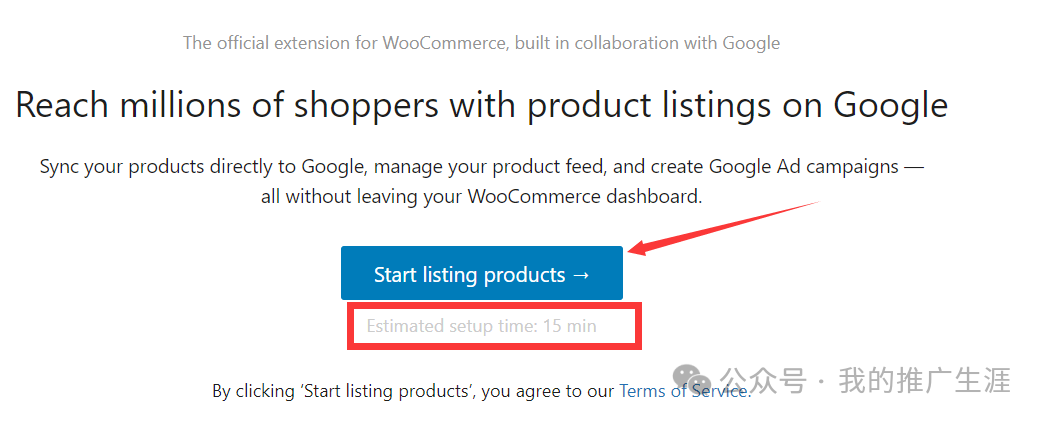The height and width of the screenshot is (423, 1044).
Task: Click the word Google in the headline
Action: [891, 105]
